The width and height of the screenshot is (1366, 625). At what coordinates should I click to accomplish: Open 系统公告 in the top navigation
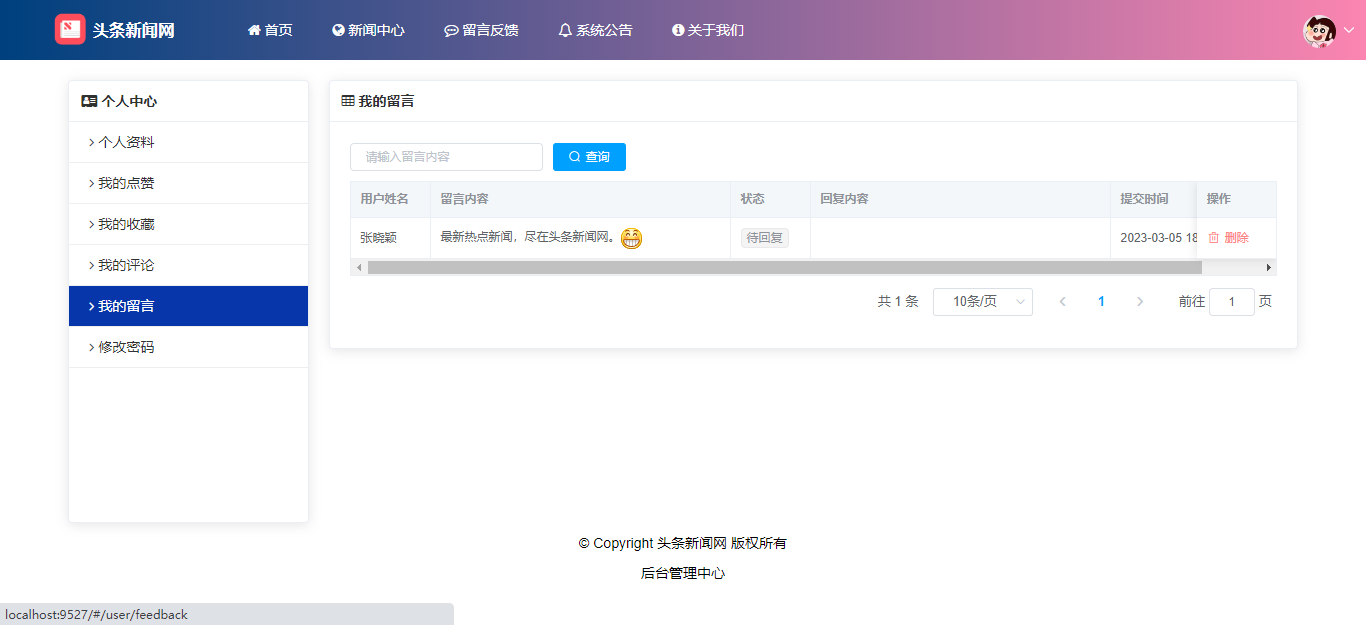[x=595, y=30]
